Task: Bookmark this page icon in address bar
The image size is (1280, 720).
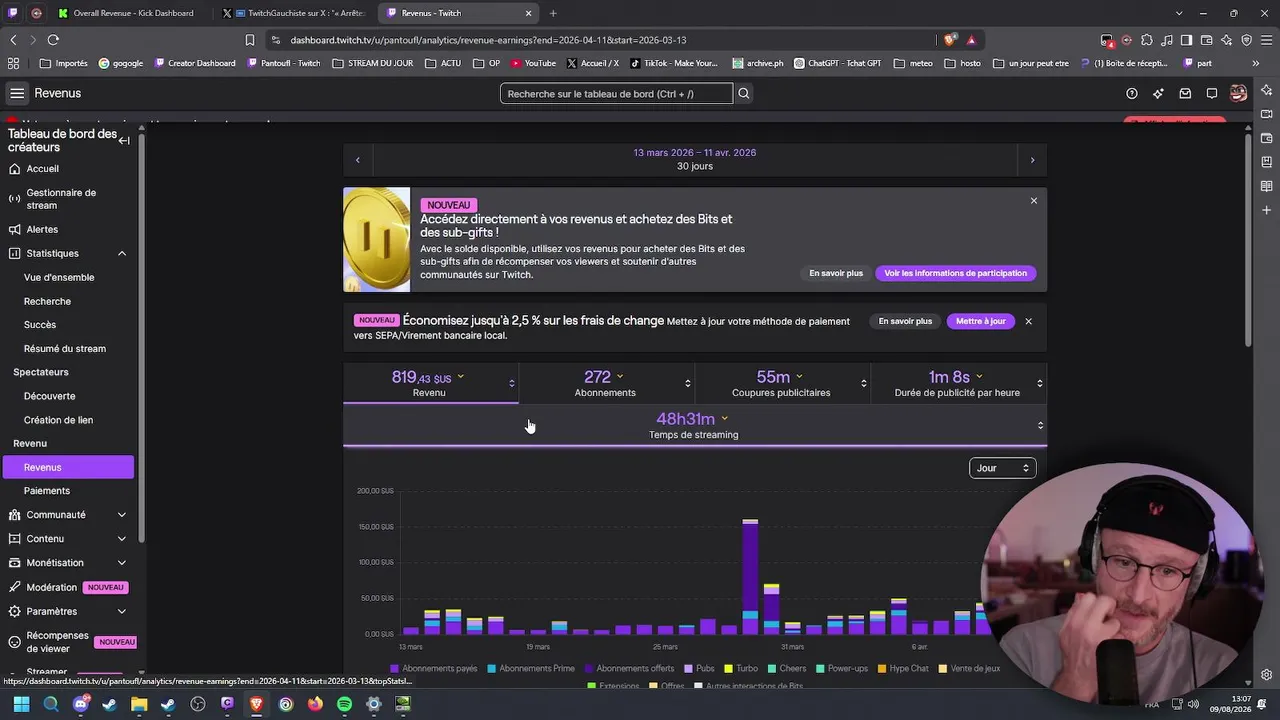Action: coord(250,40)
